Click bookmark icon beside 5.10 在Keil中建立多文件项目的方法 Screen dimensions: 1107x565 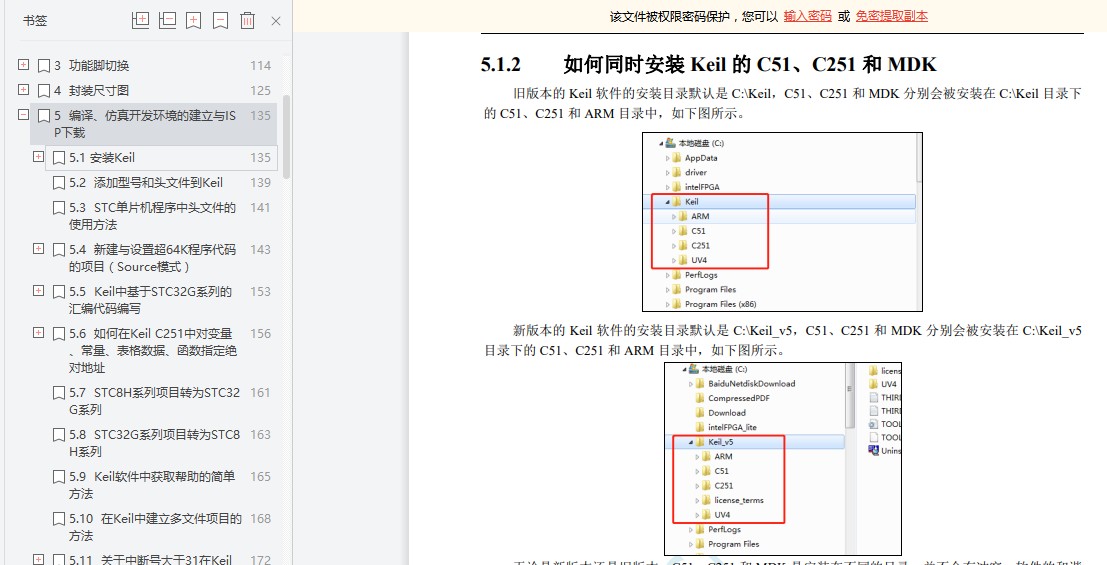[59, 519]
